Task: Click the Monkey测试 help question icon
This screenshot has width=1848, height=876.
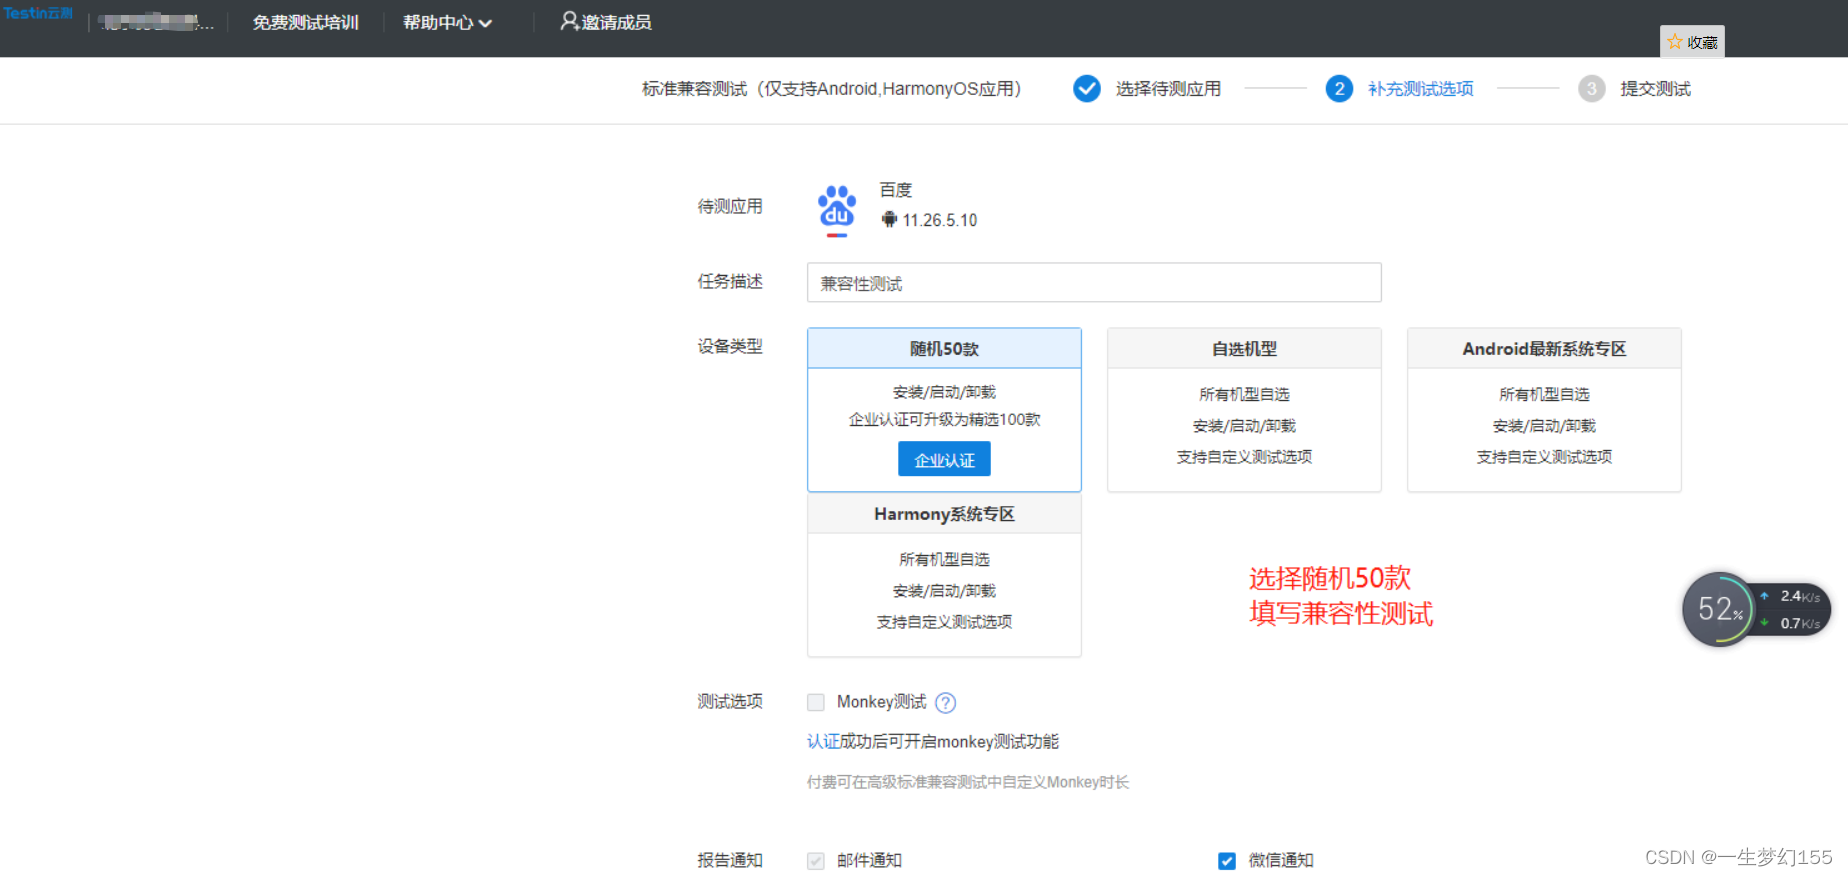Action: pyautogui.click(x=945, y=703)
